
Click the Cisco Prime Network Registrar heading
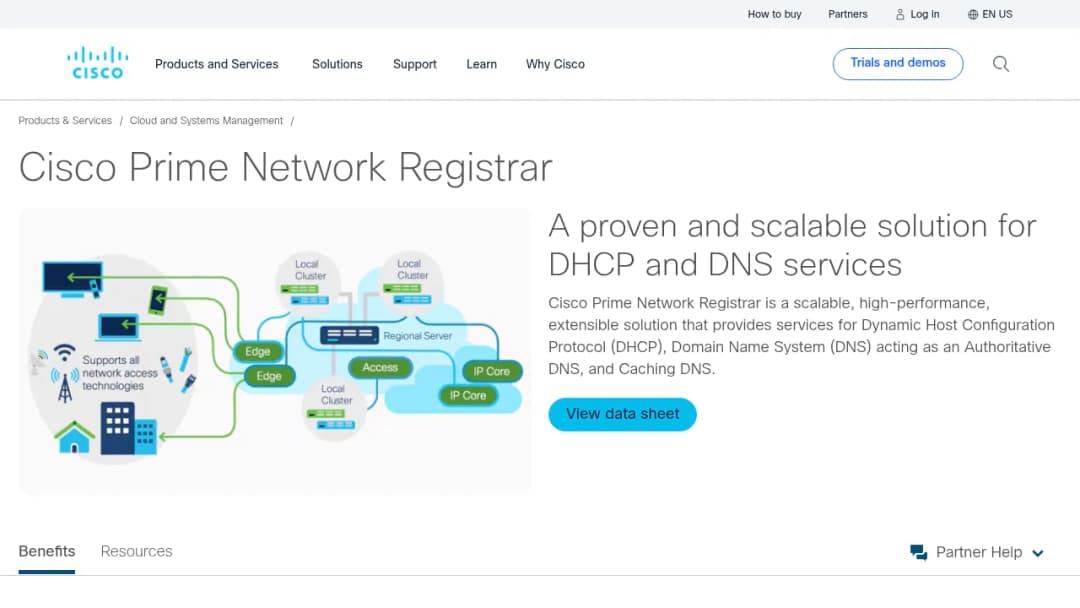(286, 167)
